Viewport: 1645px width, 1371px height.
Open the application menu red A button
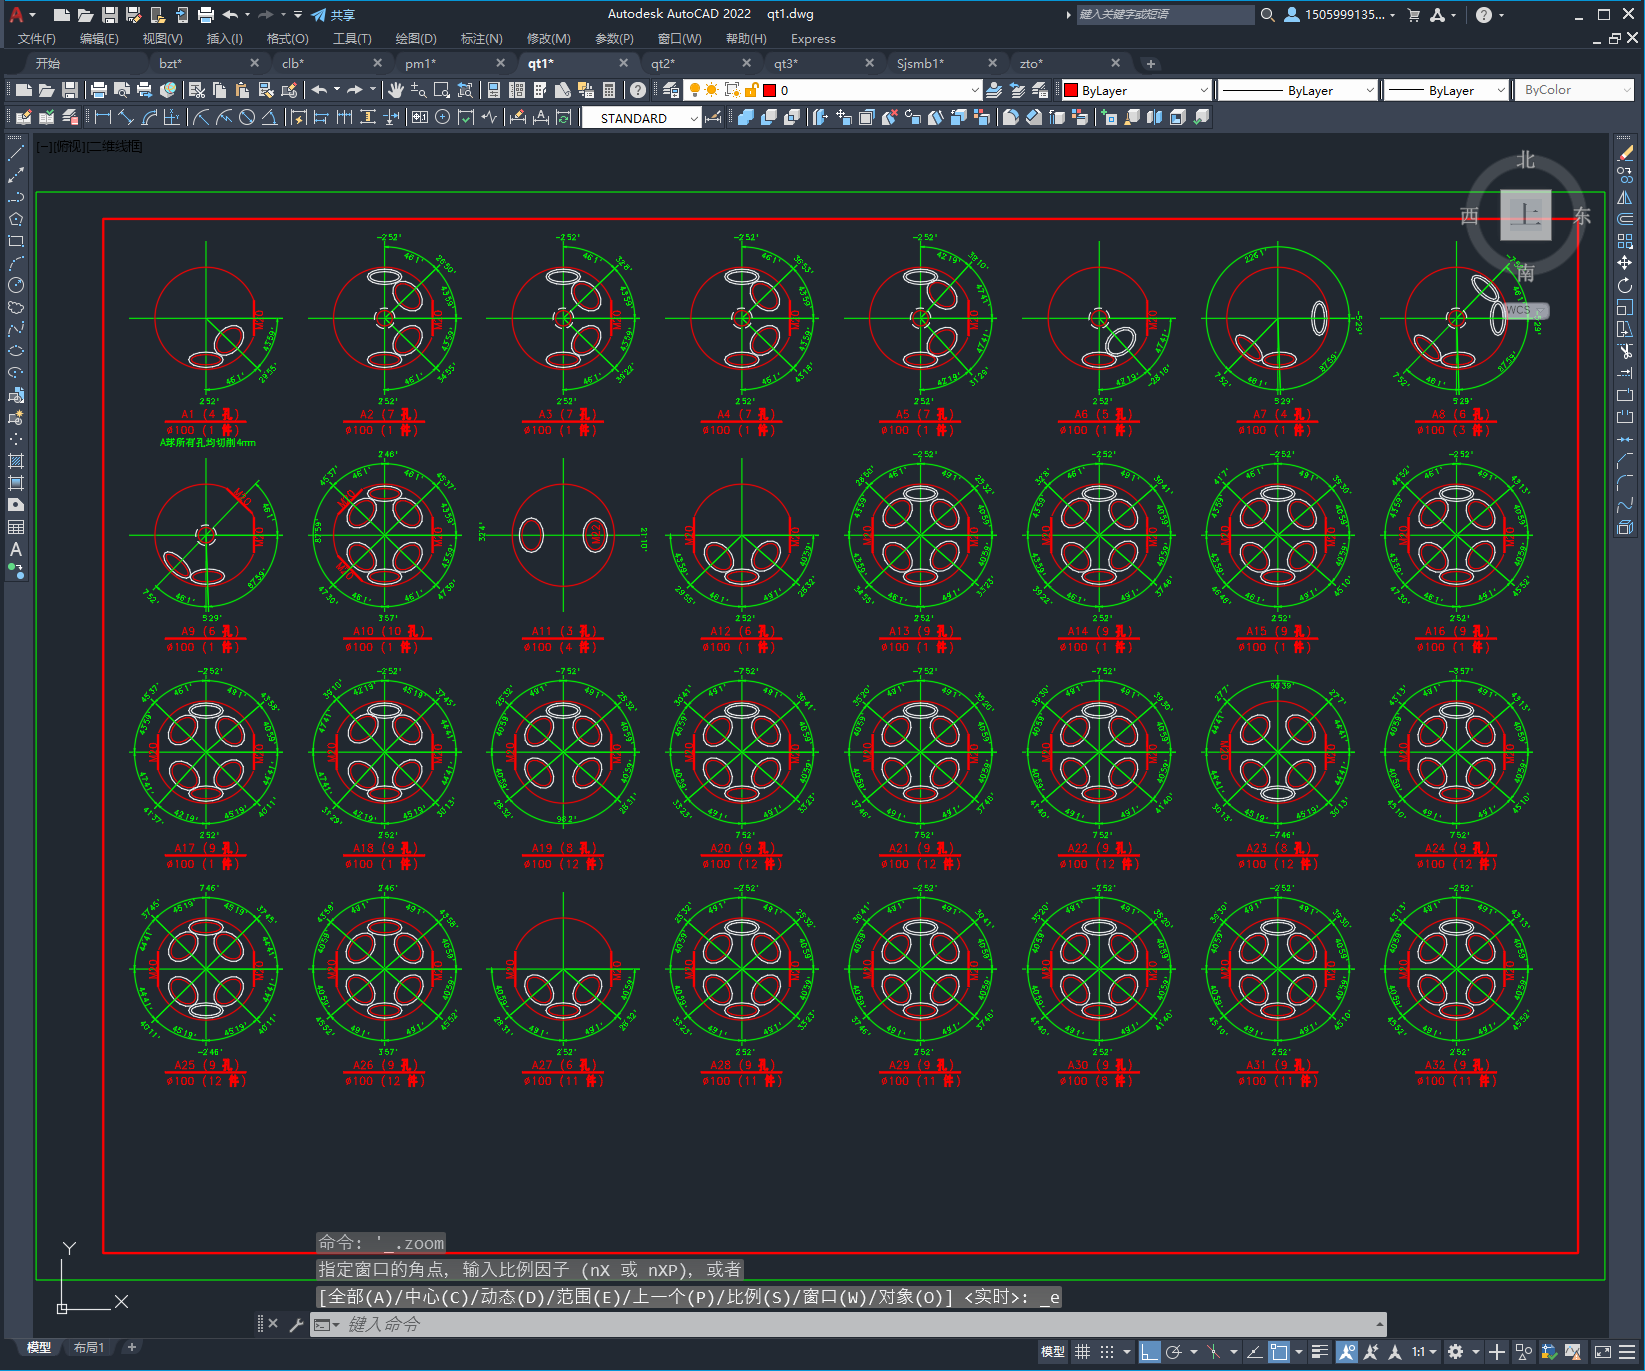(x=17, y=15)
